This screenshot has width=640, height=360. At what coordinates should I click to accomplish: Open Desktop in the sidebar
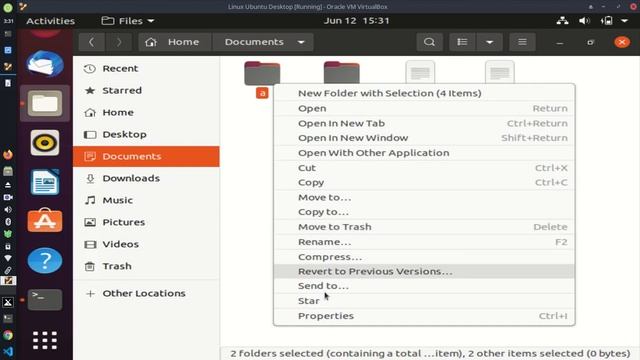click(146, 134)
